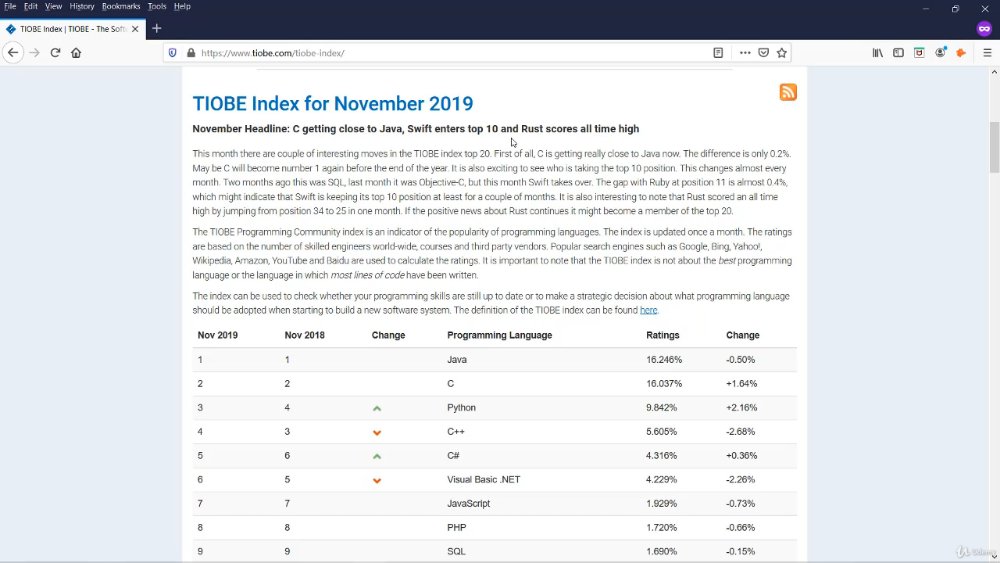The height and width of the screenshot is (563, 1000).
Task: Open the View menu
Action: 54,6
